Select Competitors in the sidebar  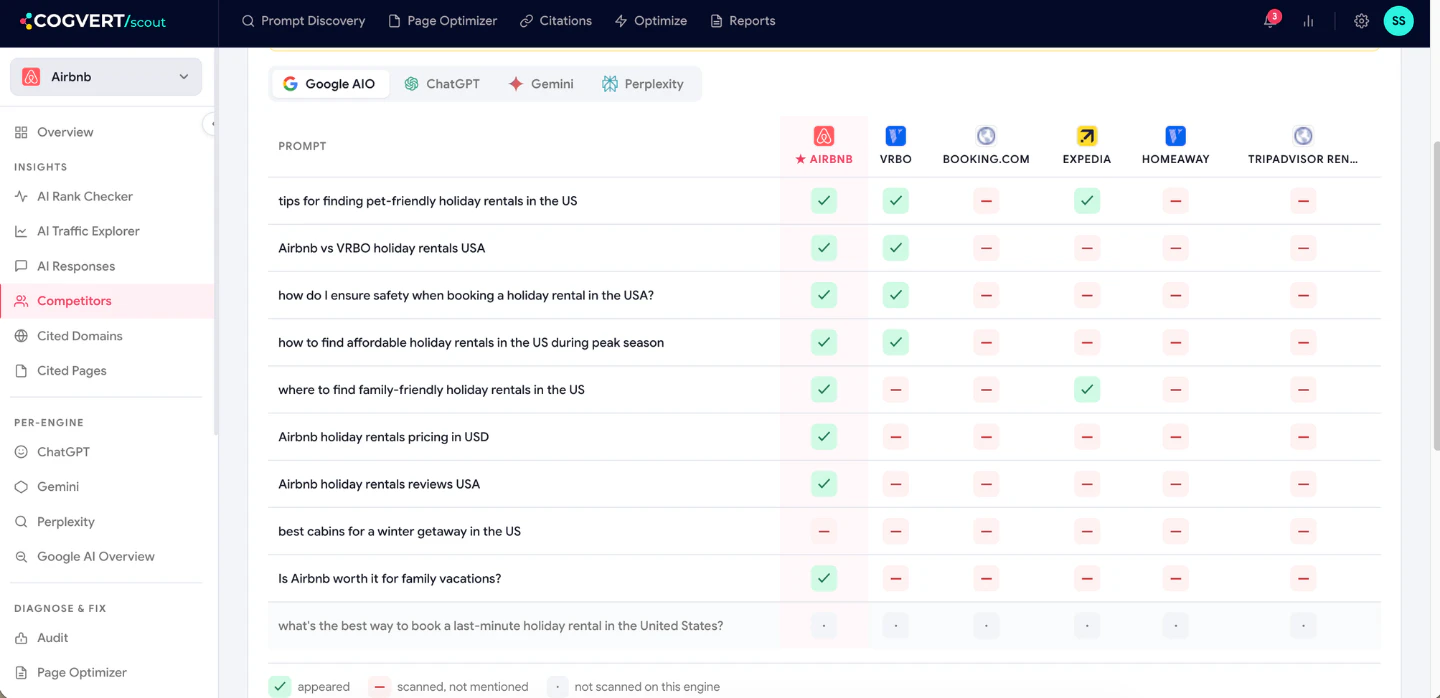tap(106, 301)
